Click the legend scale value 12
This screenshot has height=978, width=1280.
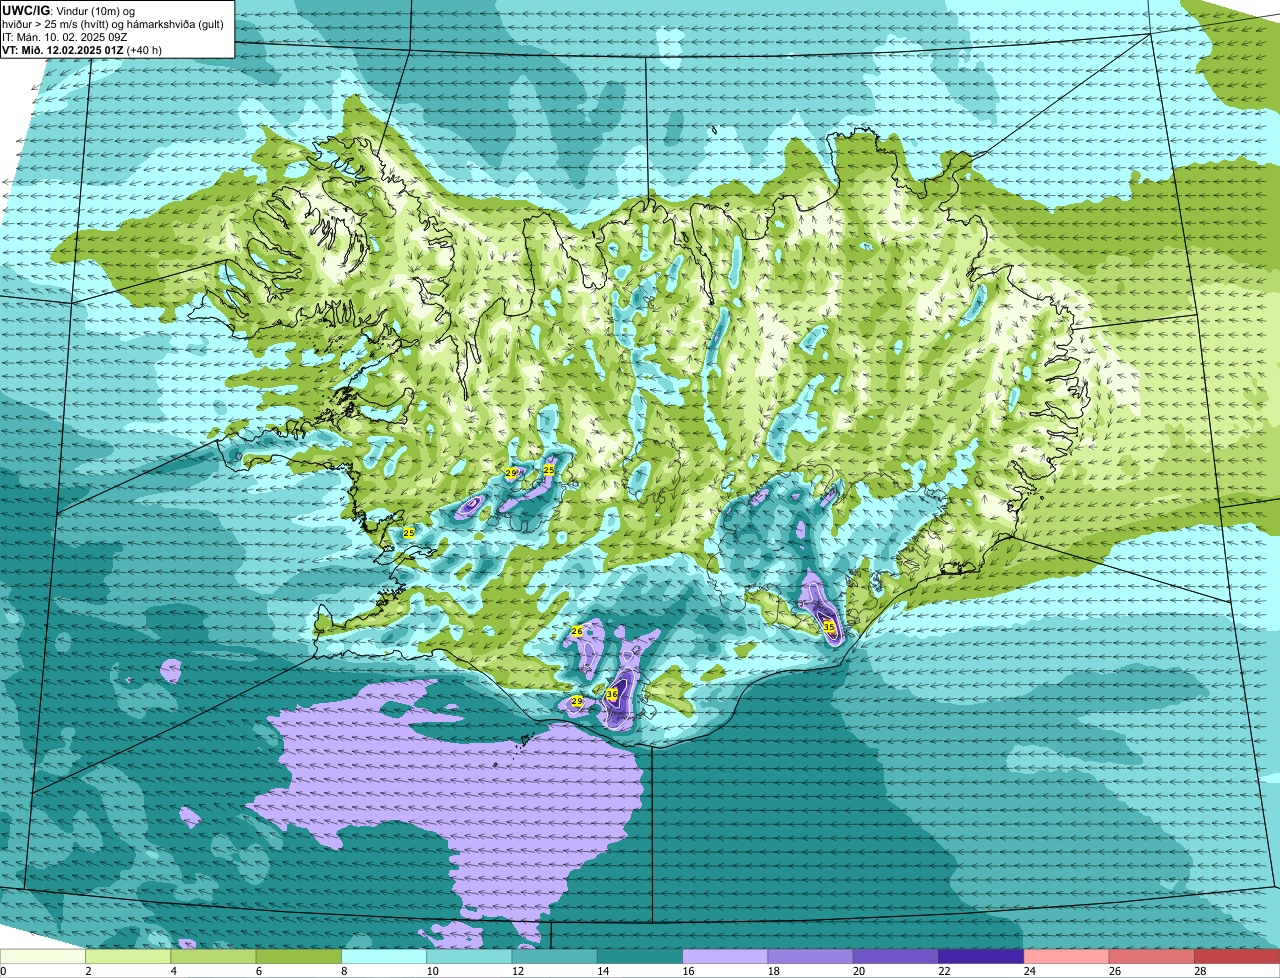click(517, 971)
